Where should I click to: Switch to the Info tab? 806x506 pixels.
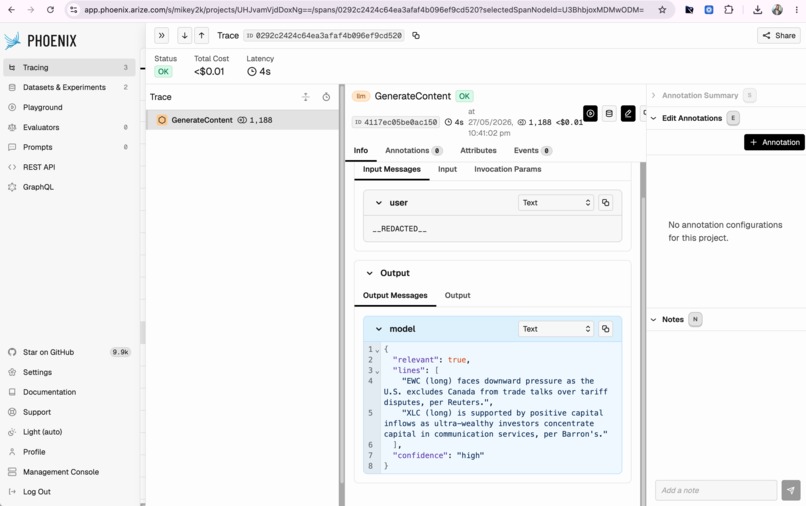click(x=360, y=151)
